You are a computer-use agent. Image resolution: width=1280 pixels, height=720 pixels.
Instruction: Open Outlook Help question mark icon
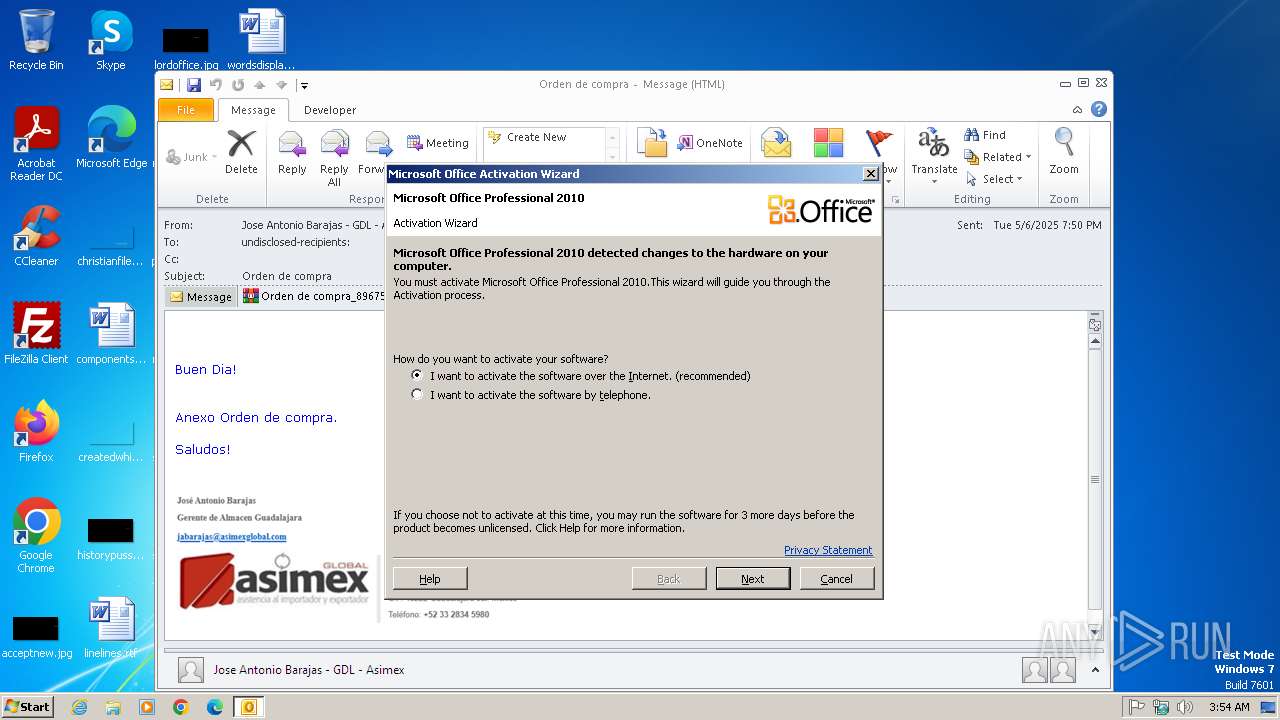tap(1099, 110)
